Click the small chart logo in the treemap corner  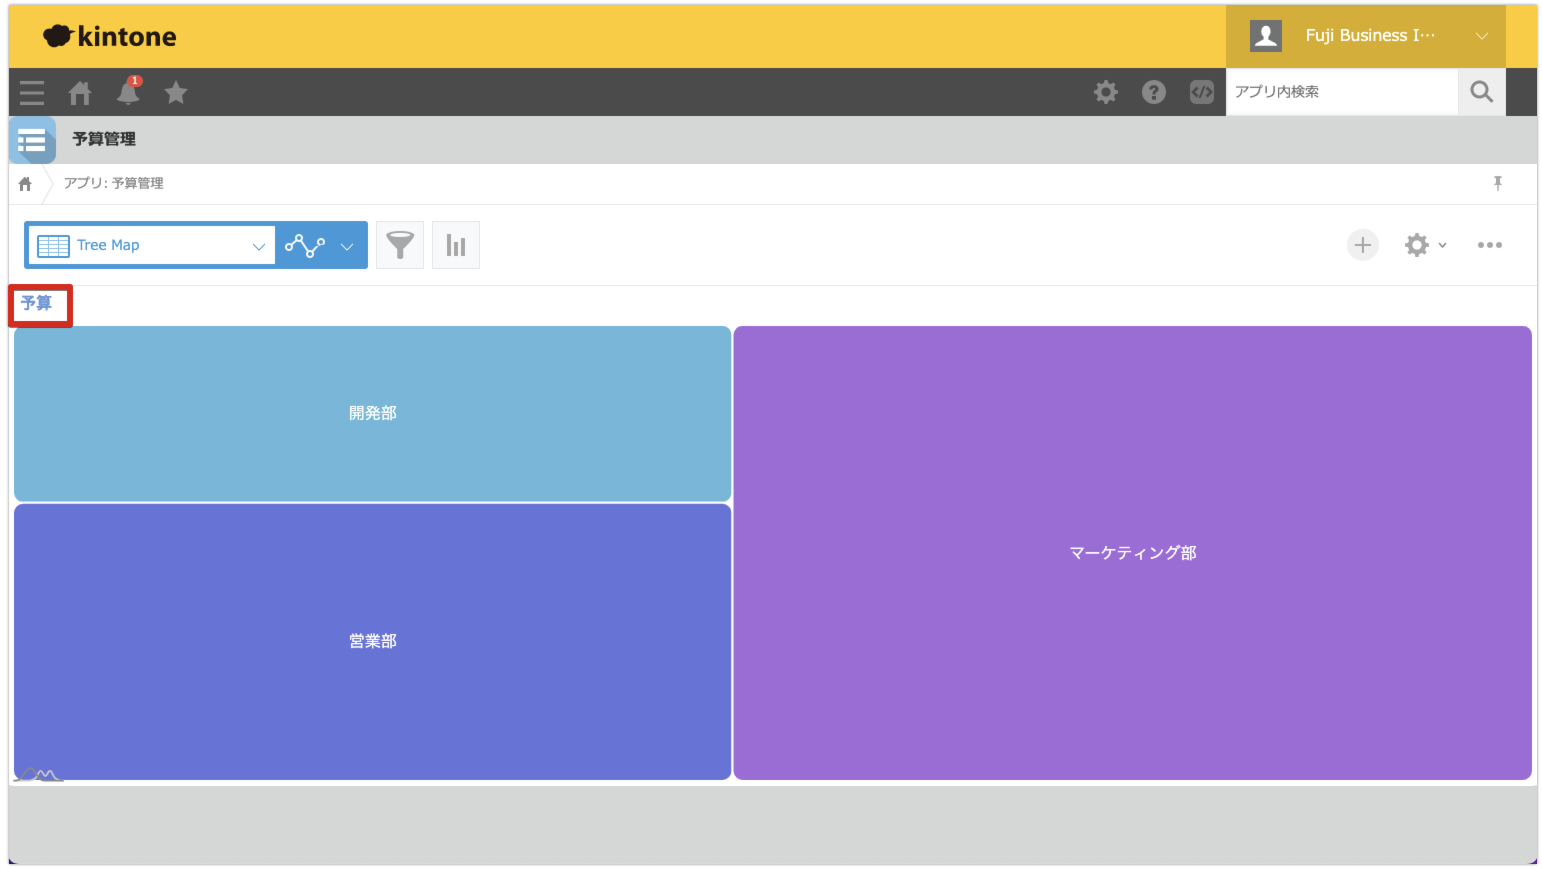[x=40, y=774]
